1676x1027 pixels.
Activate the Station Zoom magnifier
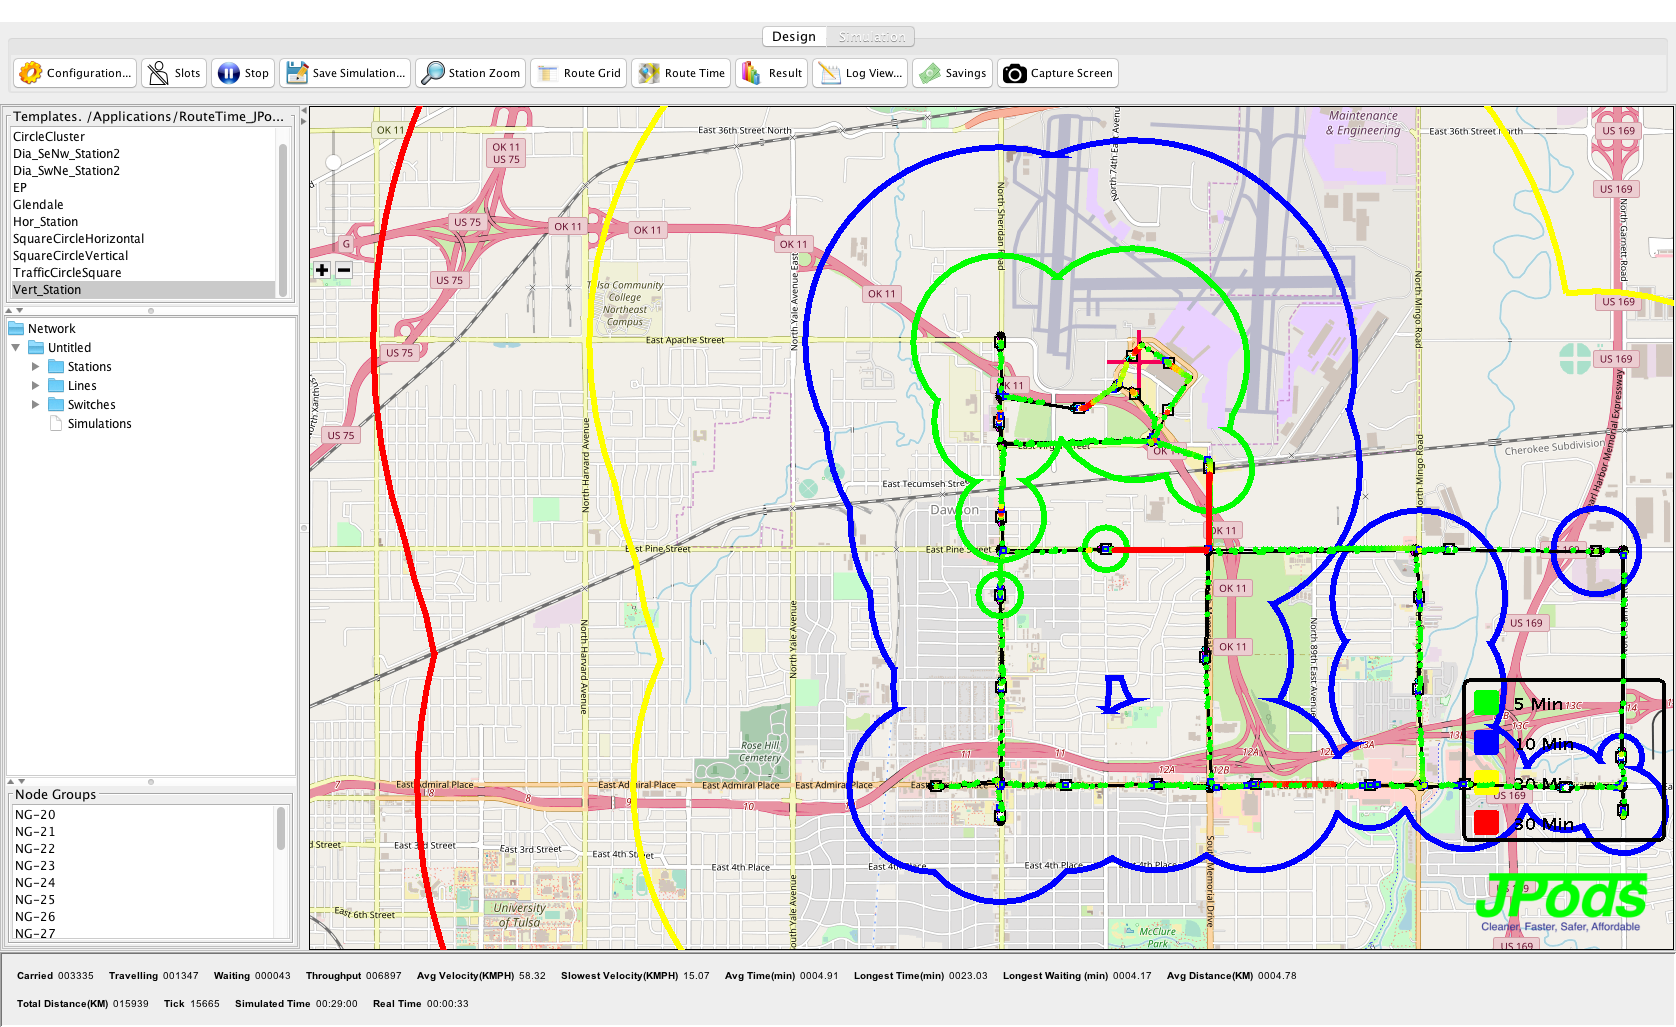tap(471, 73)
